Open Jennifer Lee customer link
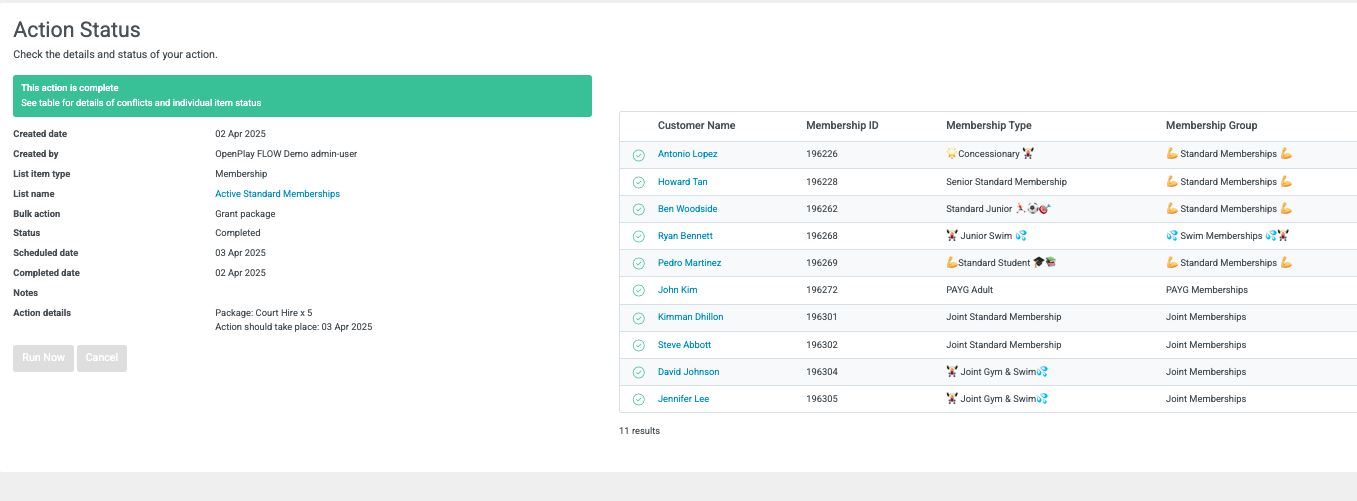Screen dimensions: 1357x501 tap(683, 399)
